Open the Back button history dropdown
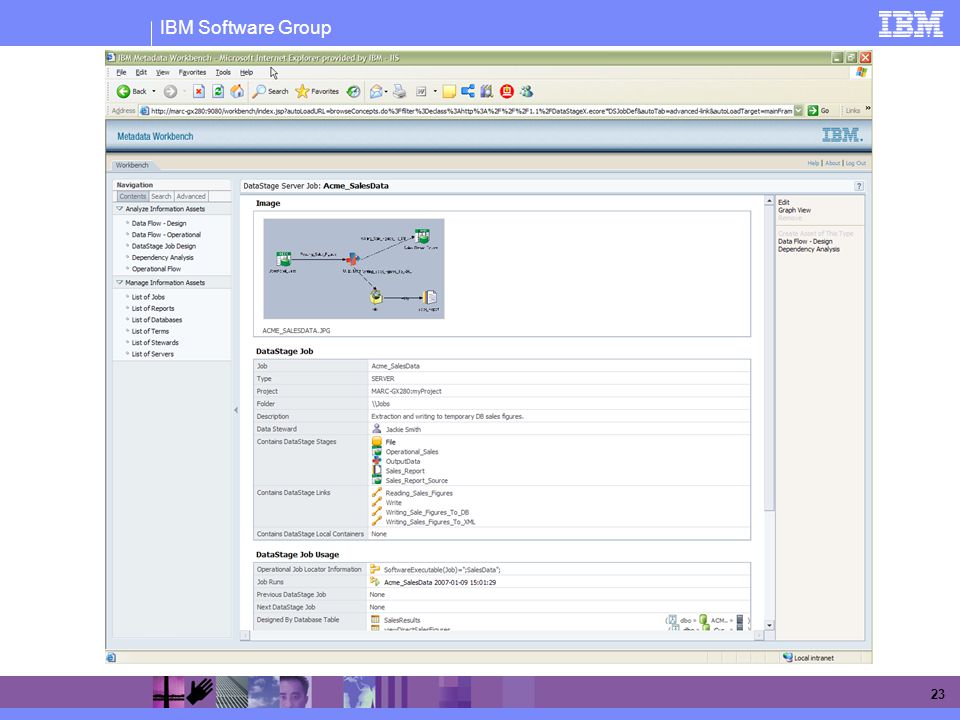The width and height of the screenshot is (960, 720). point(154,91)
